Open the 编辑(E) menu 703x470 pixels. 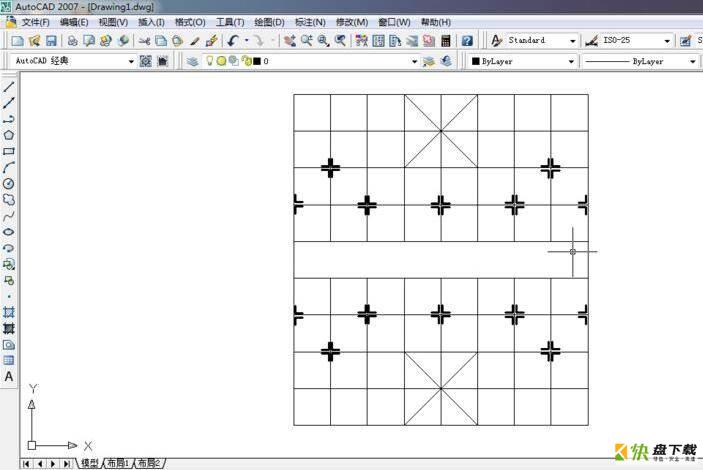point(74,22)
